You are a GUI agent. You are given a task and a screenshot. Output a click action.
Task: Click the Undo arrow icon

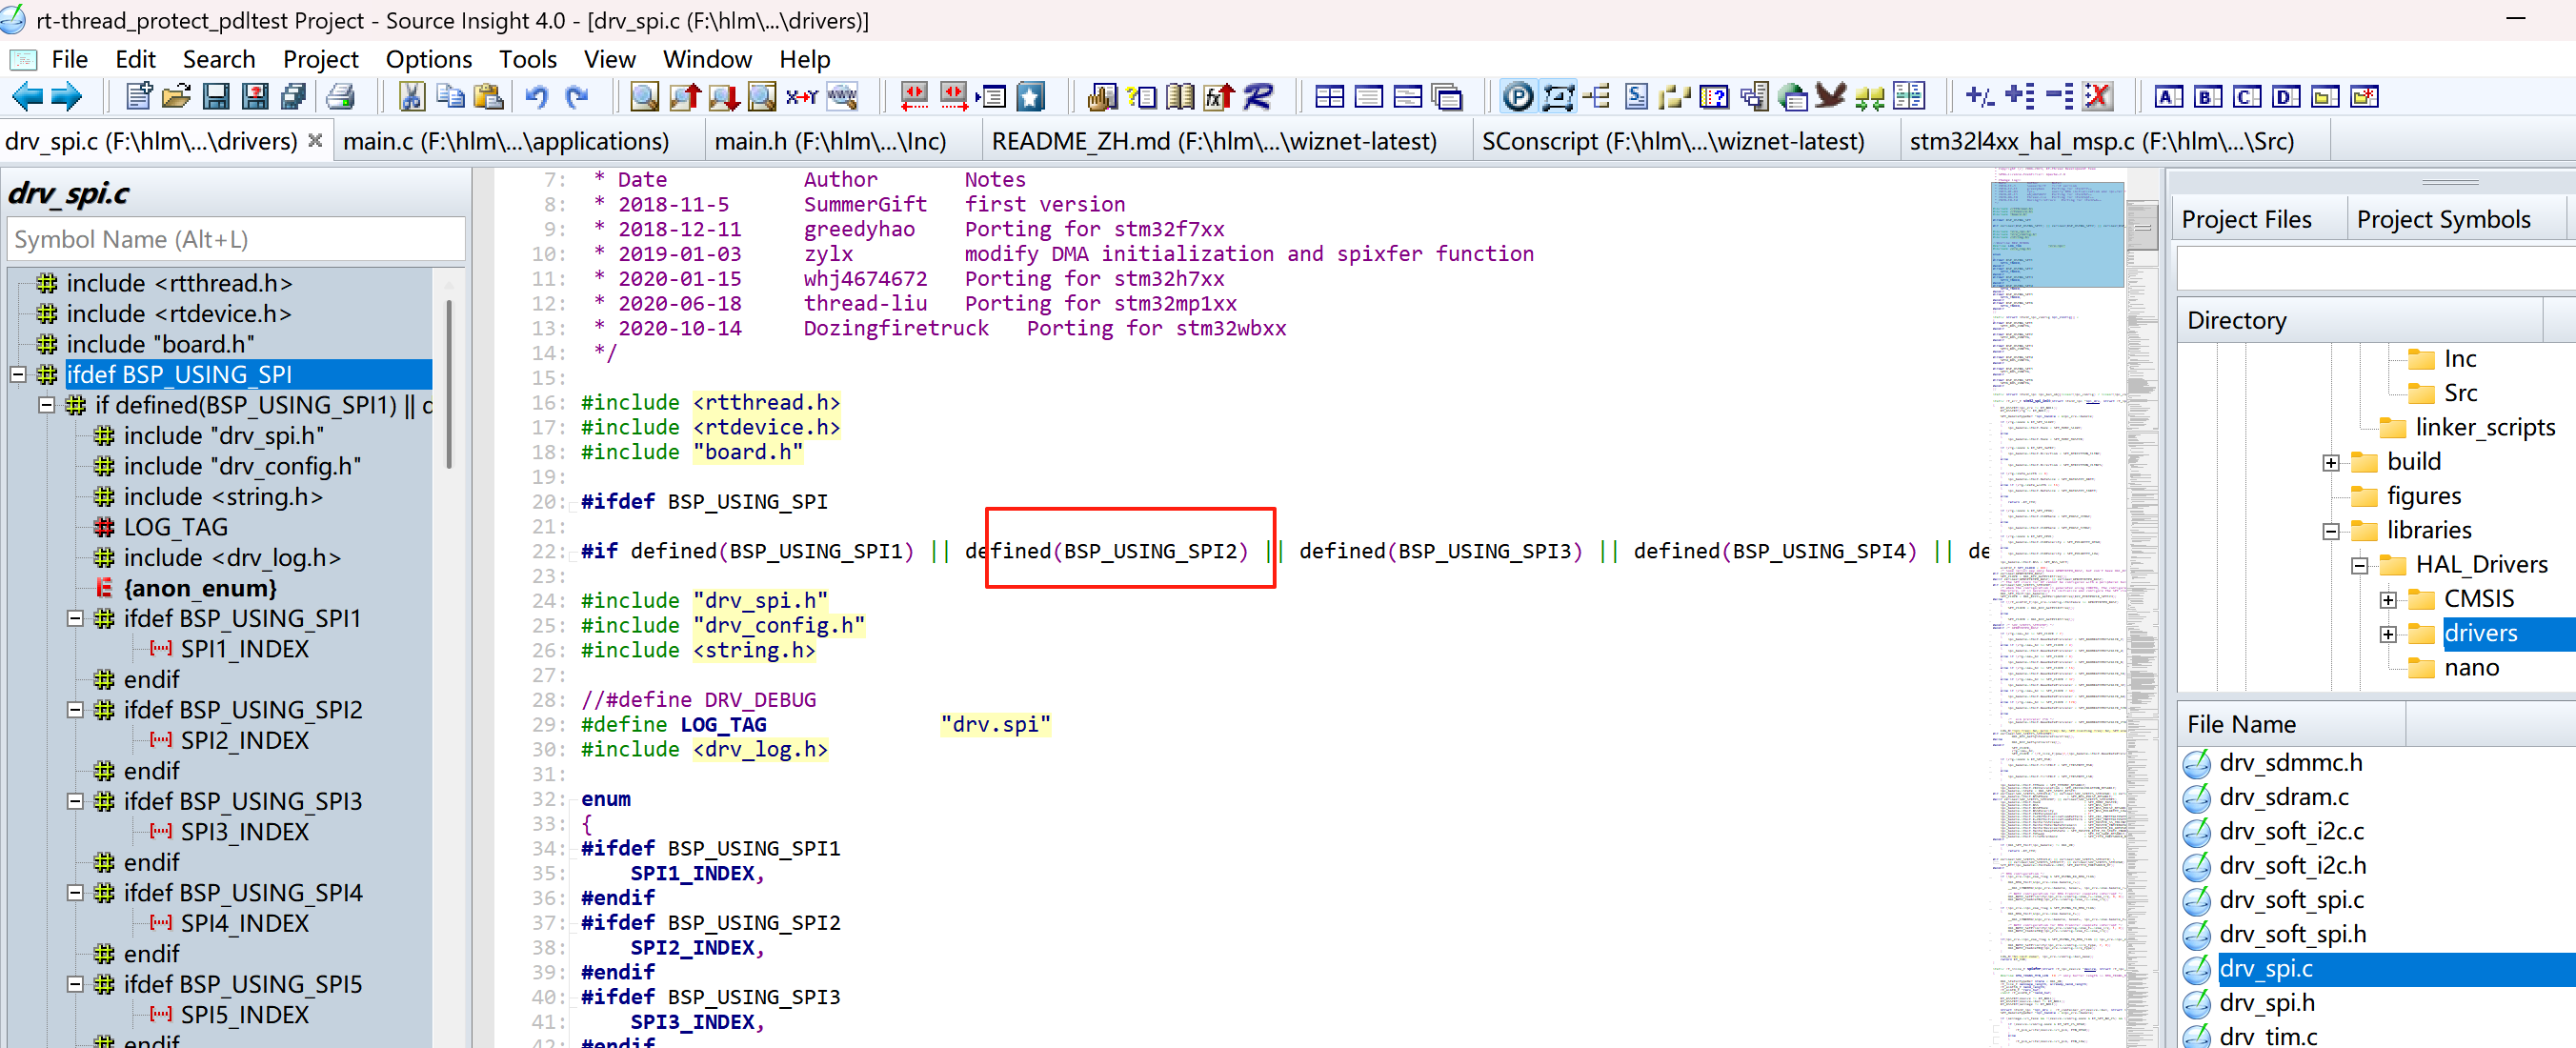tap(537, 97)
